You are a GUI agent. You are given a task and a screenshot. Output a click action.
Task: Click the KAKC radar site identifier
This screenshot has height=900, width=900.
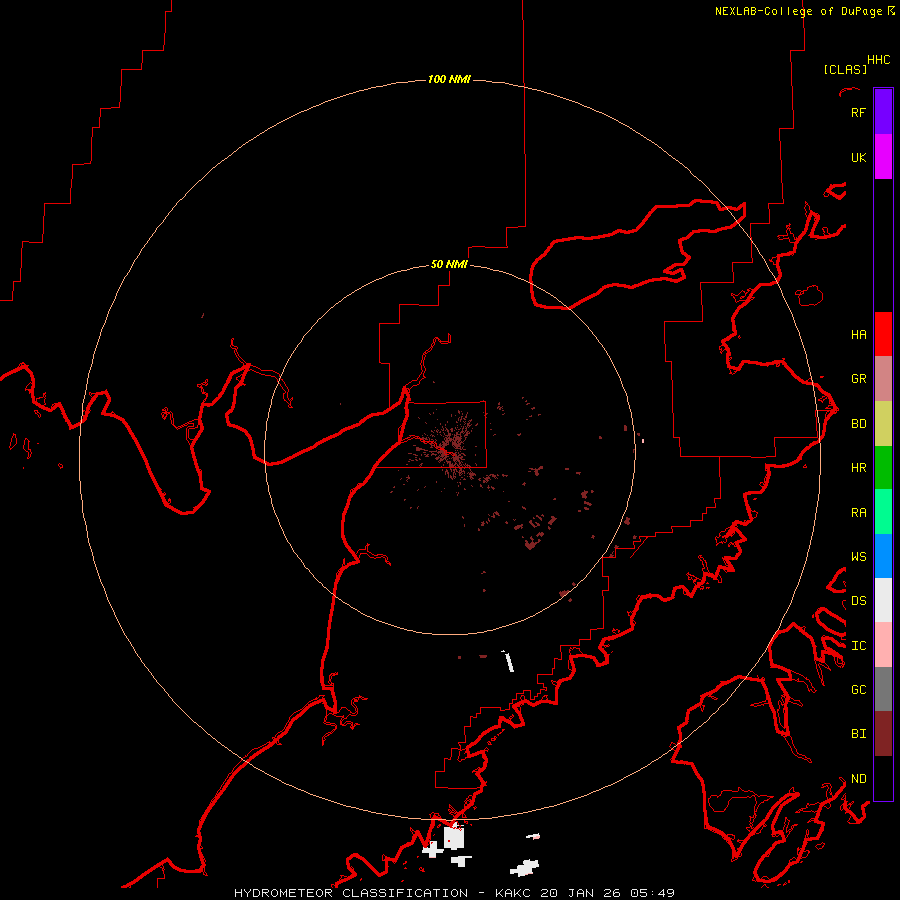pos(513,893)
